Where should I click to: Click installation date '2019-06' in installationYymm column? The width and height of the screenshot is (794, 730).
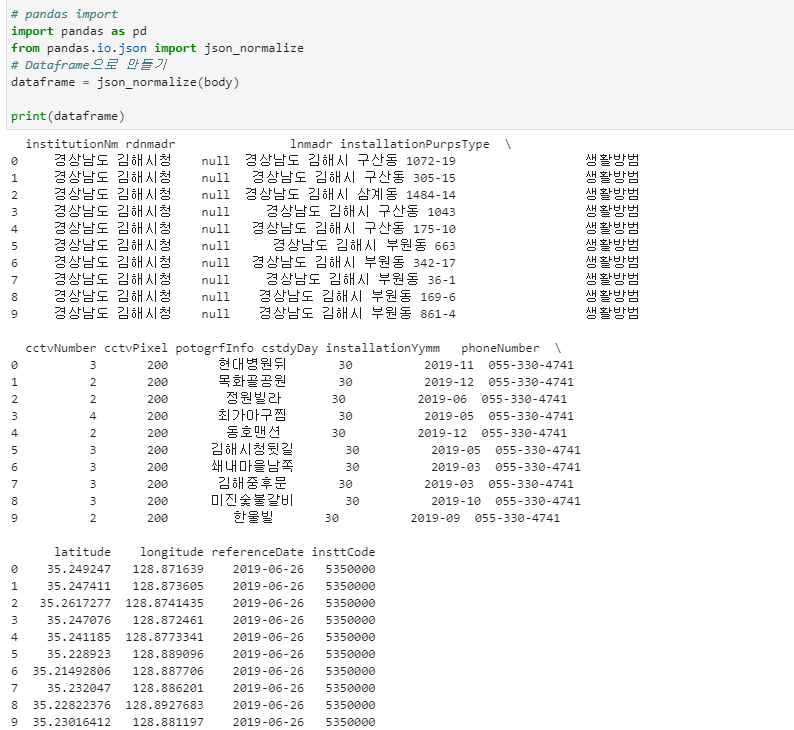click(442, 399)
